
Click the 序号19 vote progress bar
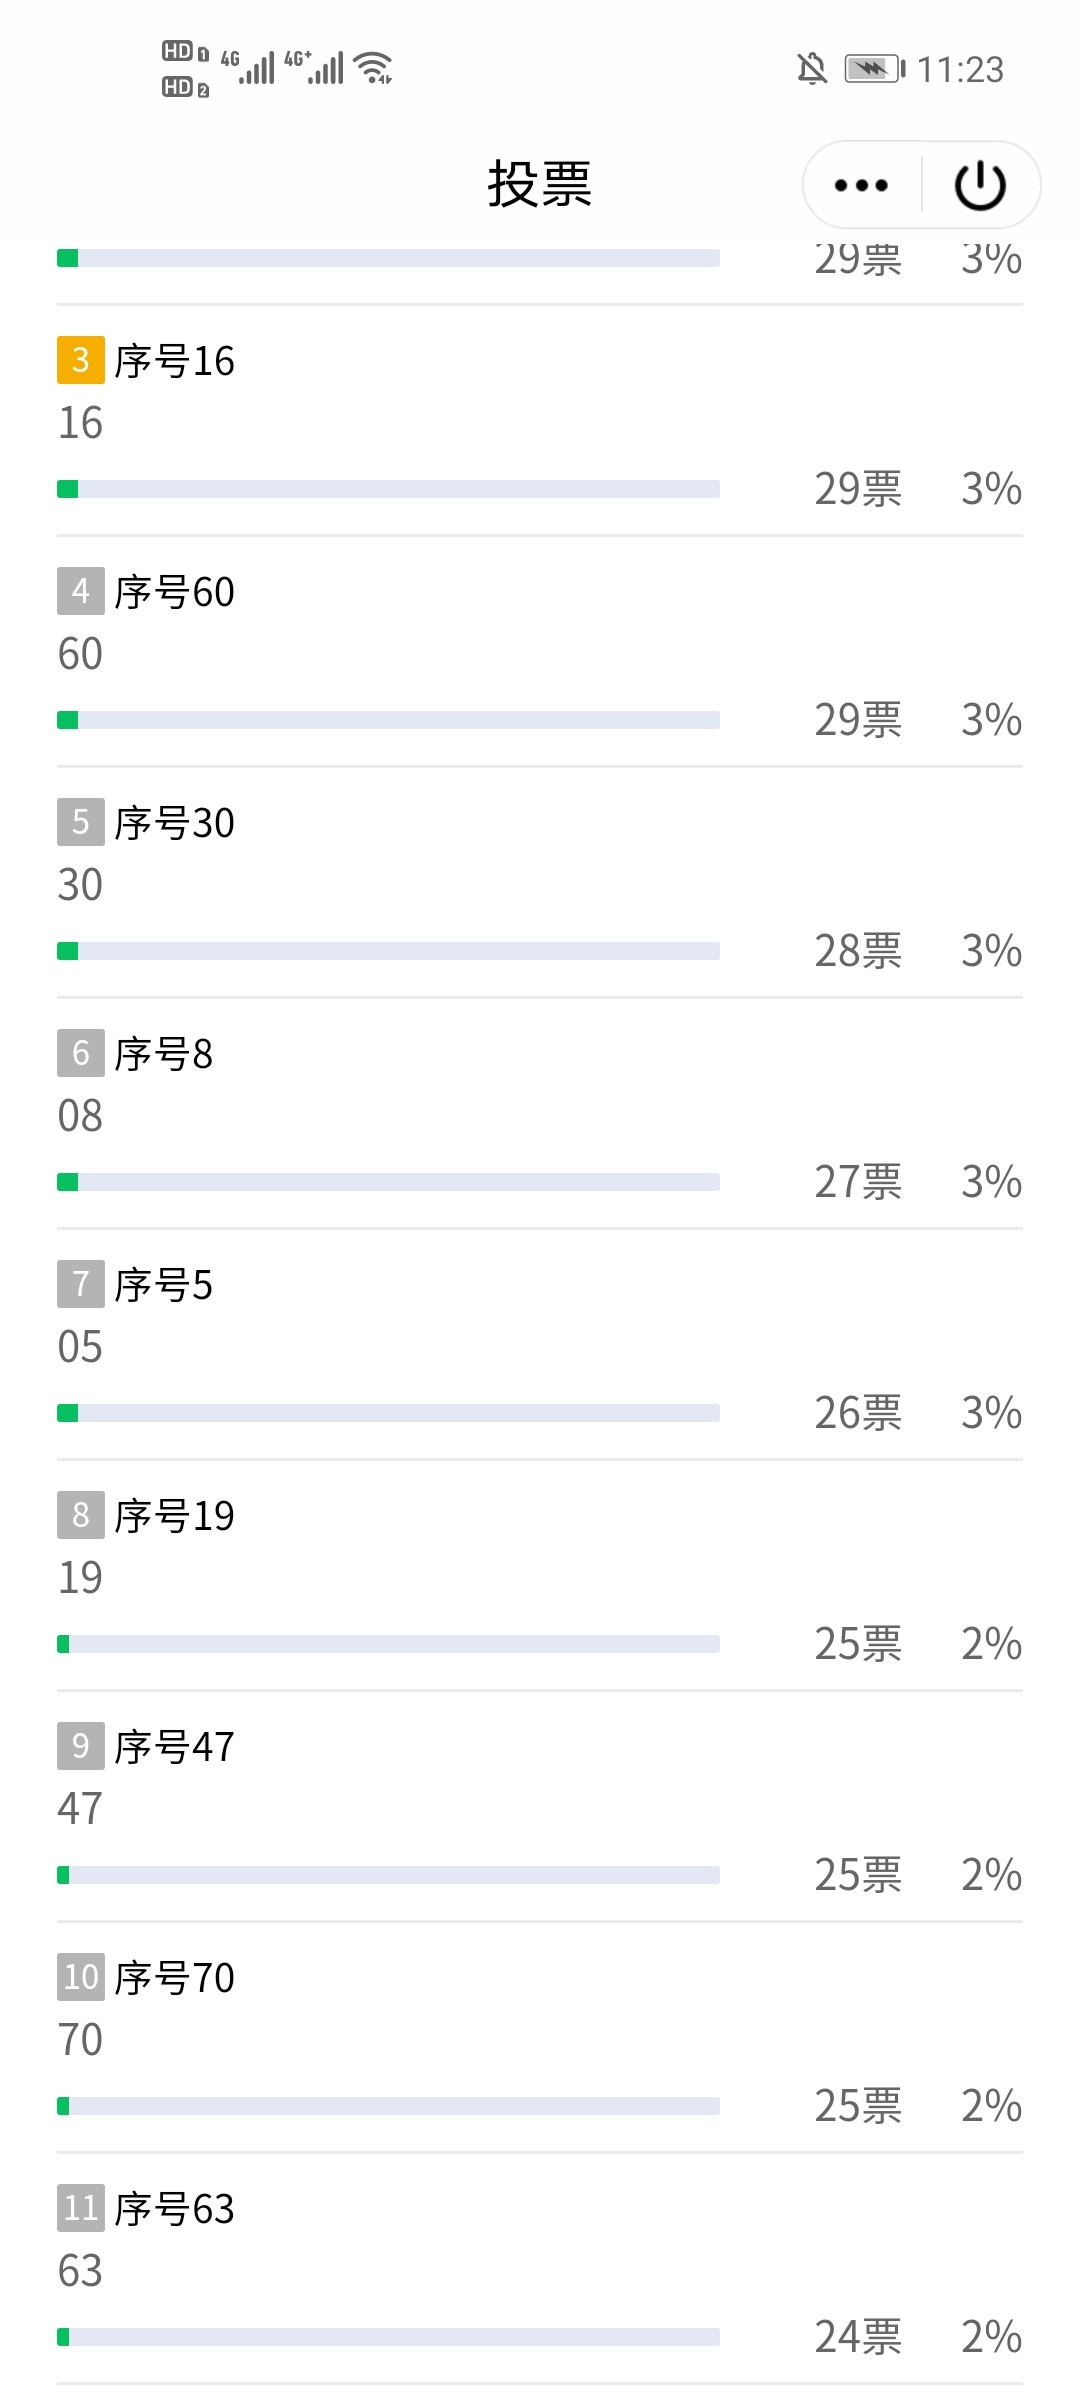[388, 1644]
